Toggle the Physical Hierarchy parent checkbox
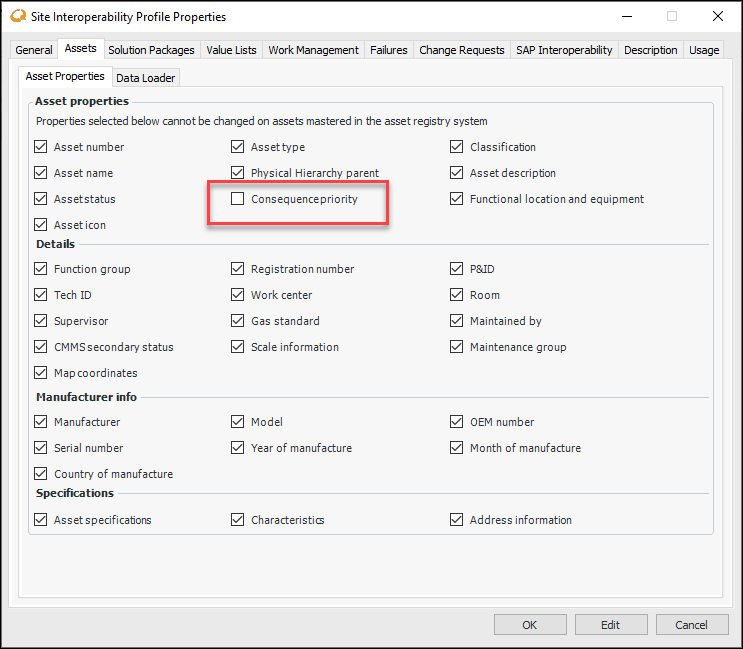 238,173
